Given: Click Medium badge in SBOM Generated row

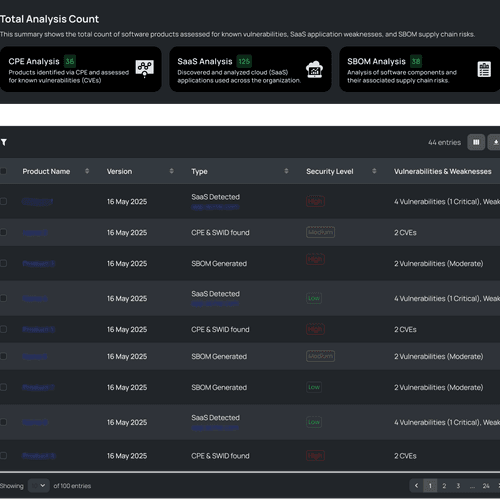Looking at the screenshot, I should coord(320,356).
